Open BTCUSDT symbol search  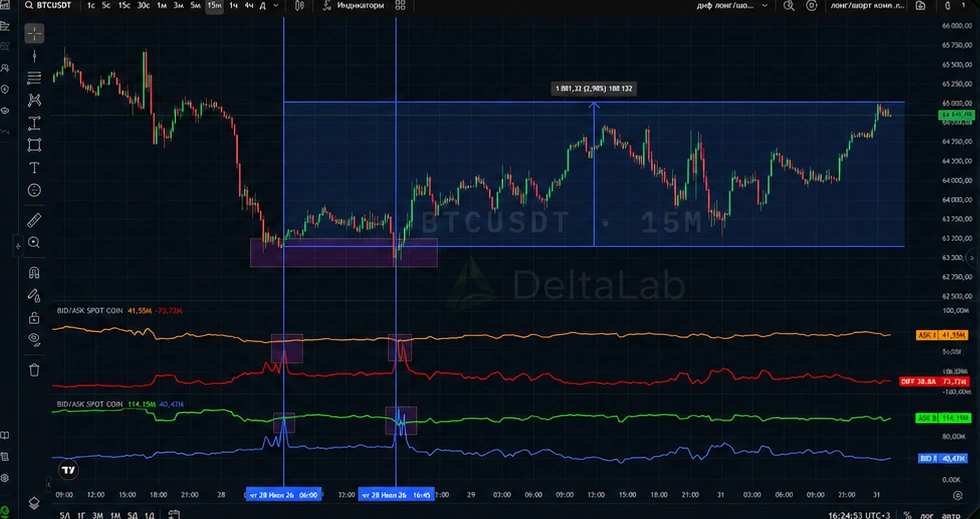coord(48,6)
